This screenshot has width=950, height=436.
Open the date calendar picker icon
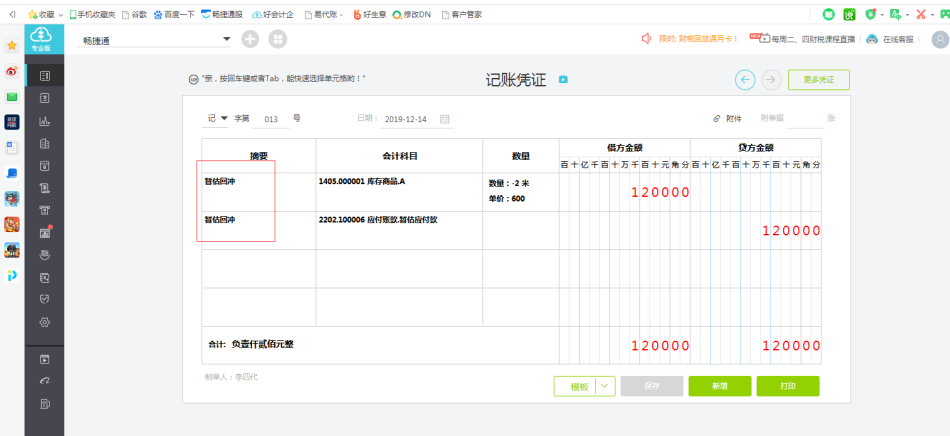click(445, 119)
